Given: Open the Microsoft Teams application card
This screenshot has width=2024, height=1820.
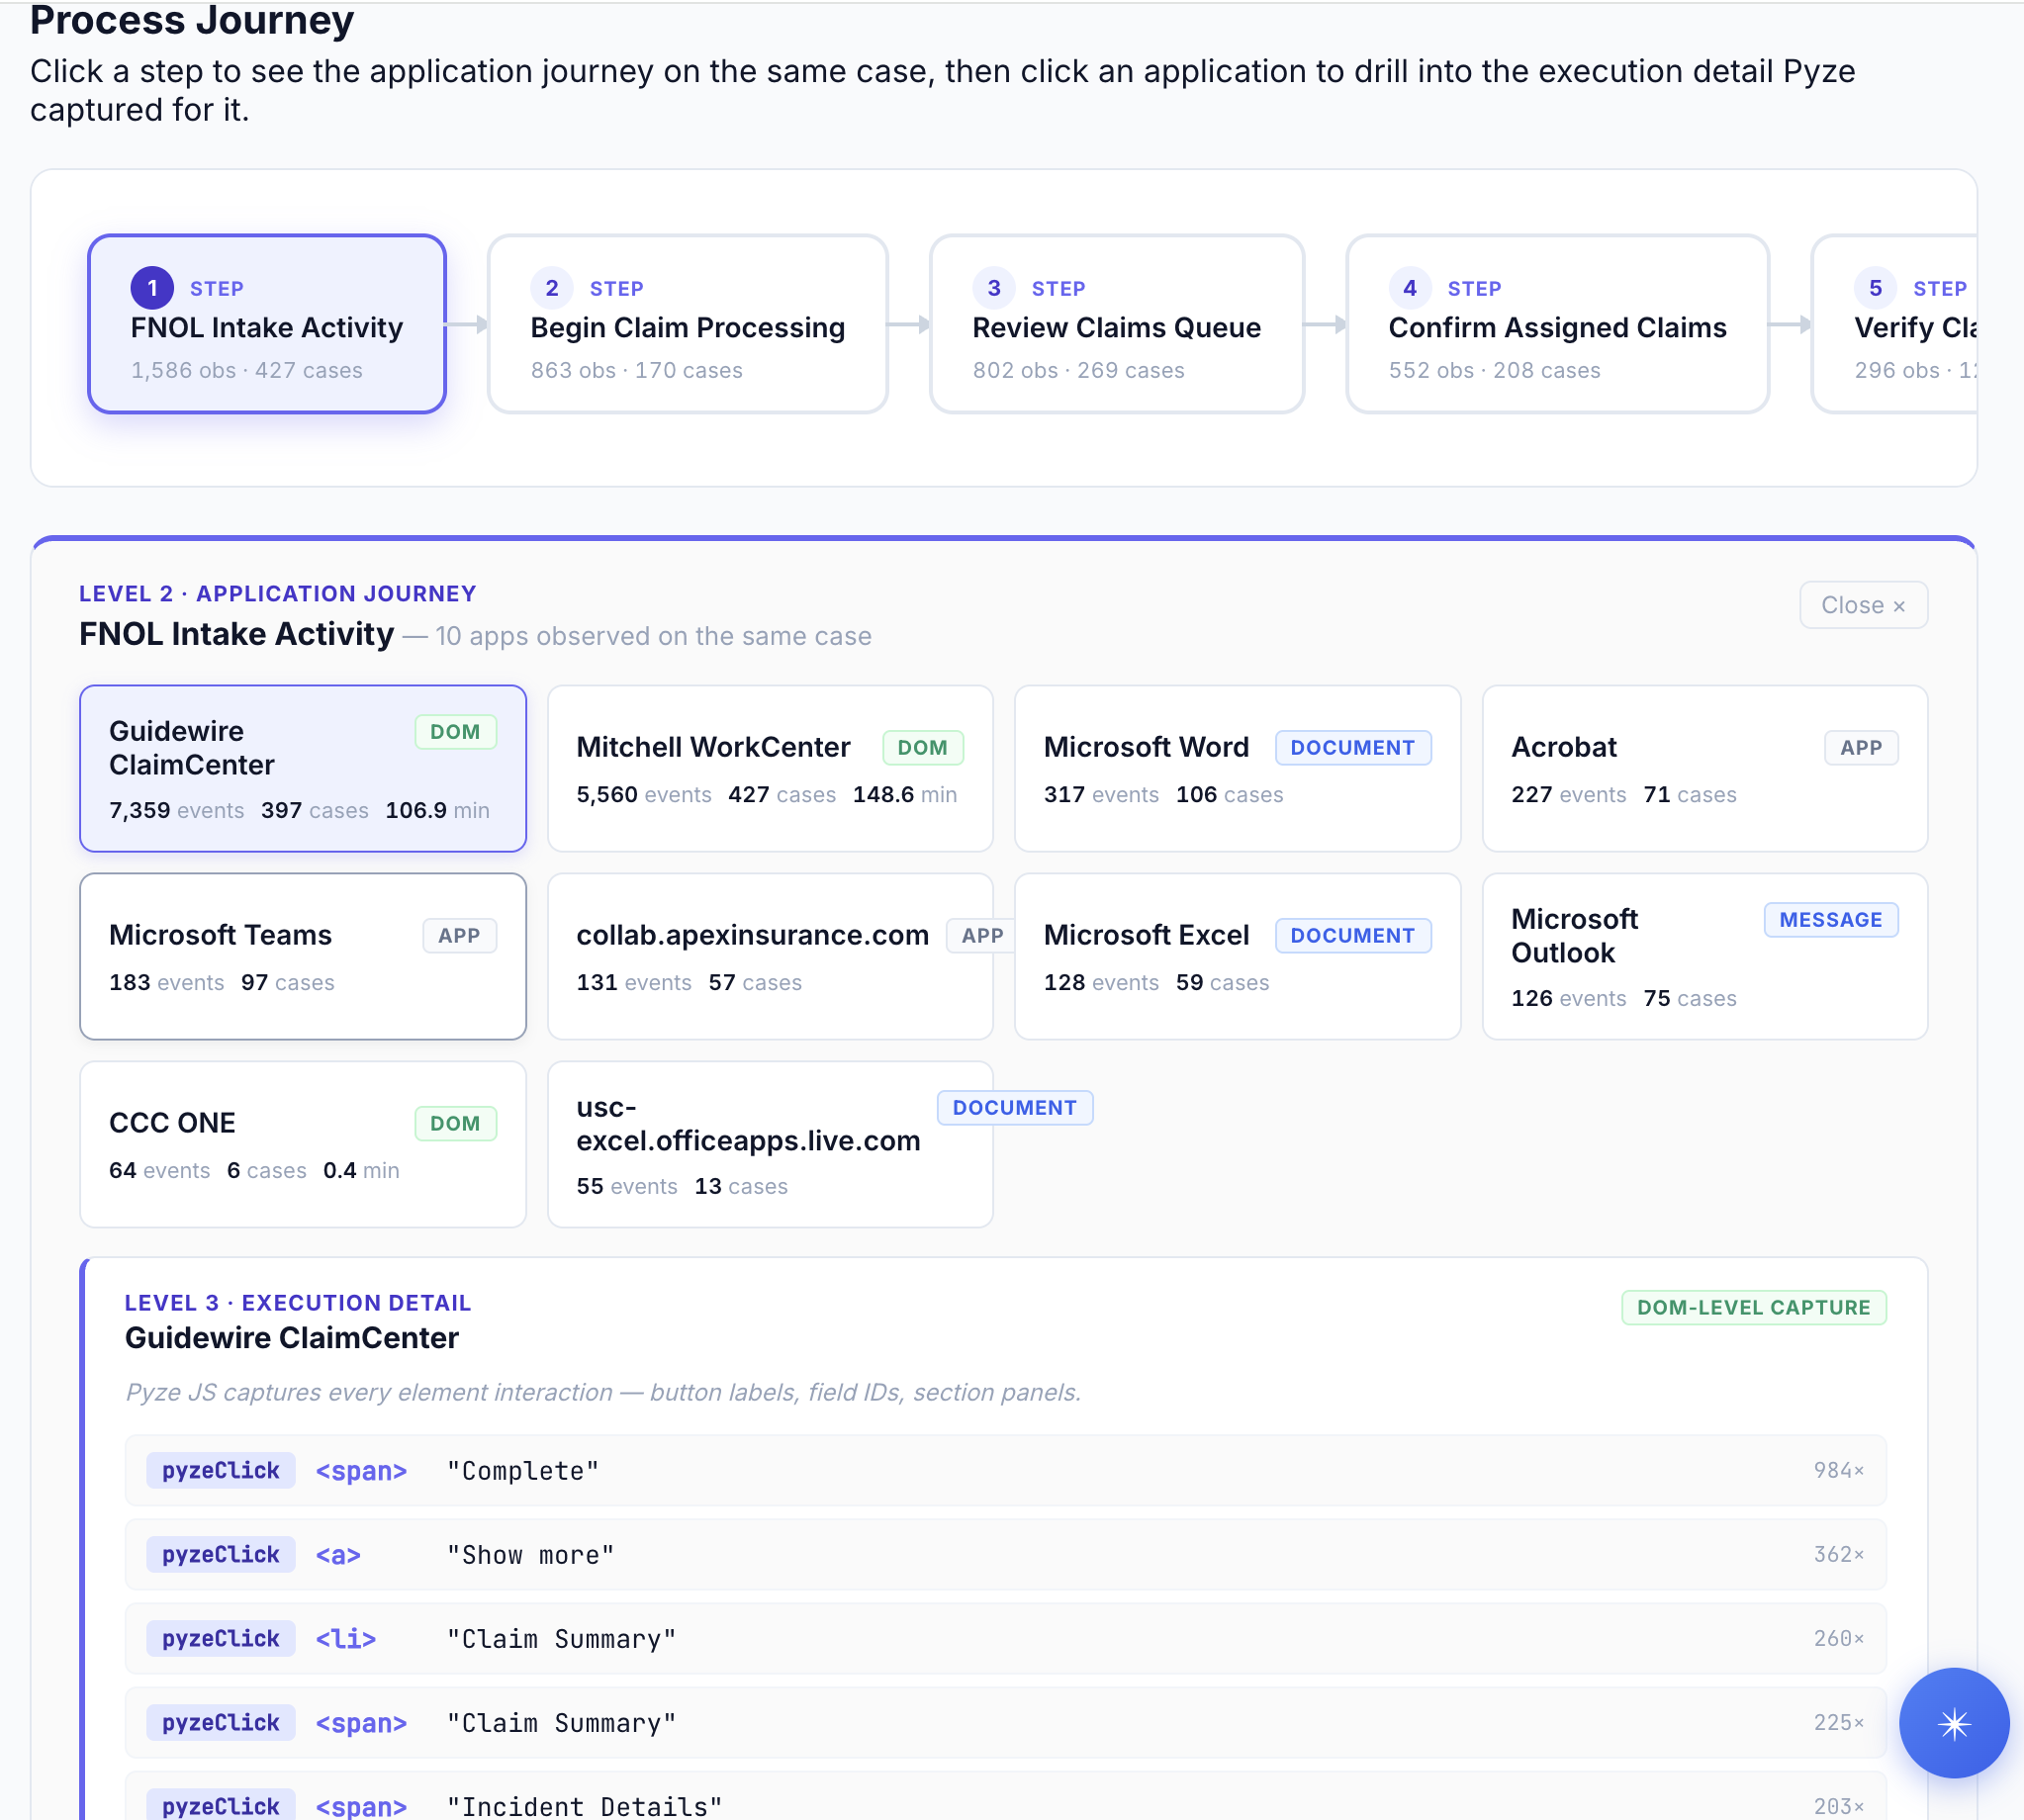Looking at the screenshot, I should pos(302,956).
